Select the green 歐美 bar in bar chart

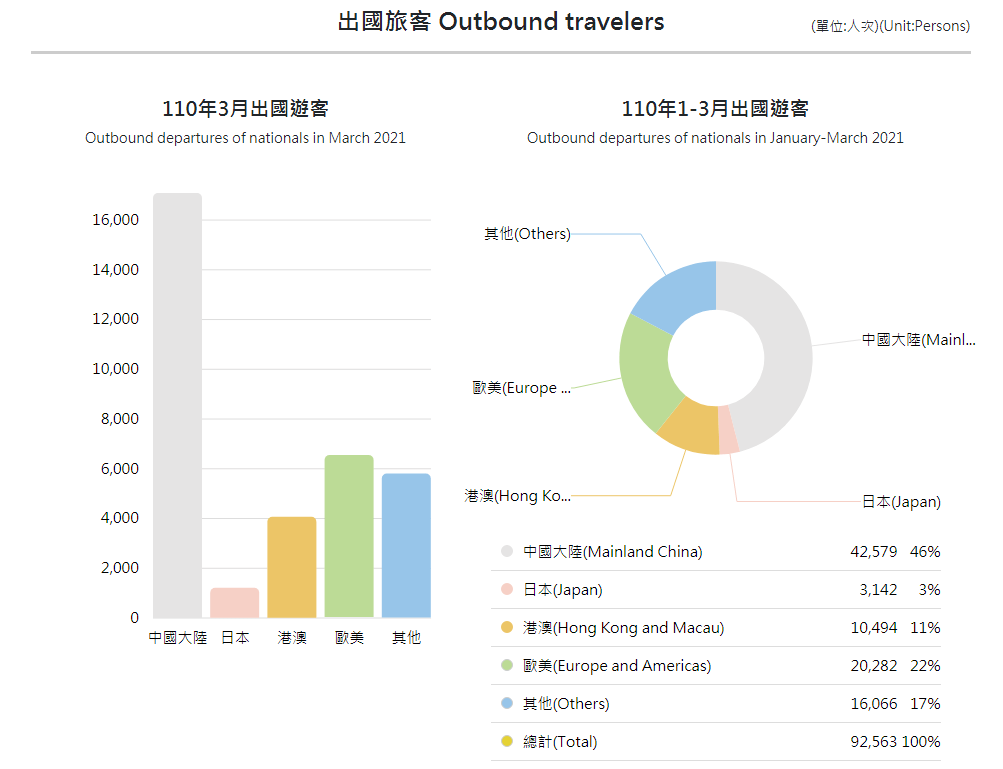pyautogui.click(x=349, y=536)
